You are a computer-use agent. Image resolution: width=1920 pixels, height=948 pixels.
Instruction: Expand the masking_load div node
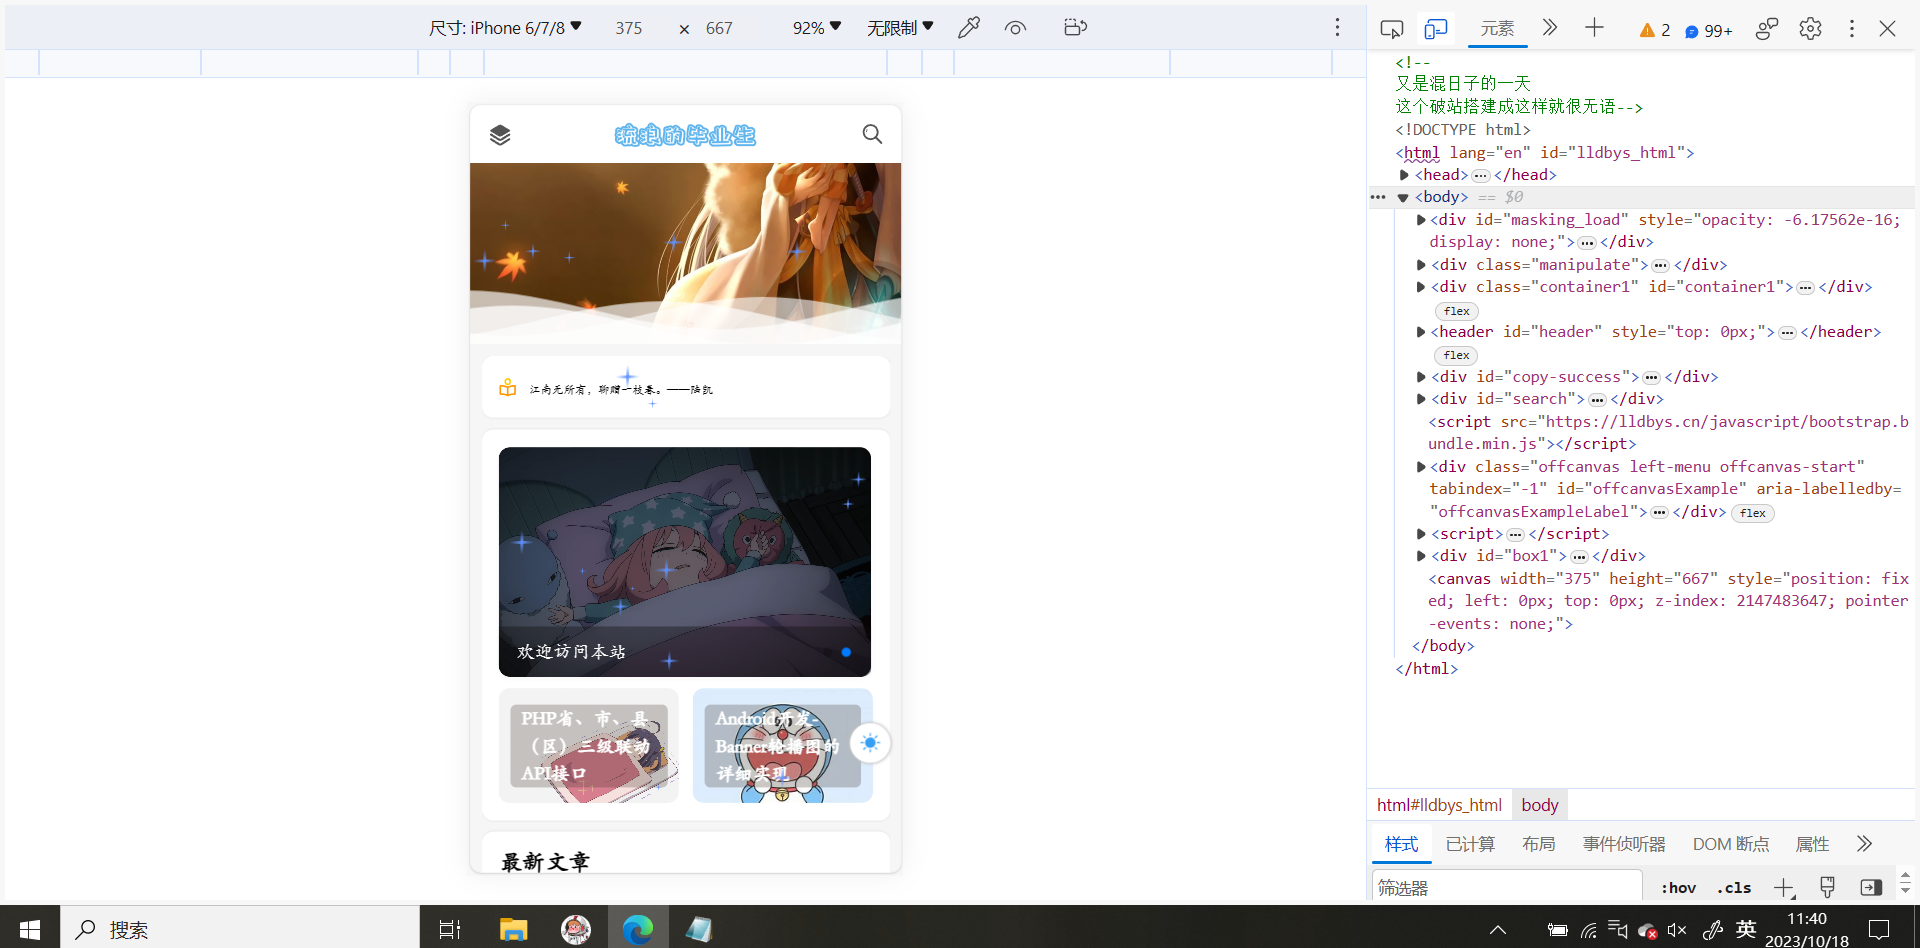(x=1420, y=220)
